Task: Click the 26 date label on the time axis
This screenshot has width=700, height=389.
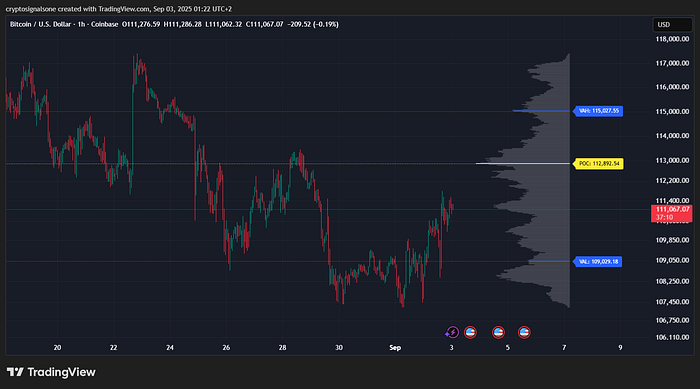Action: (226, 347)
